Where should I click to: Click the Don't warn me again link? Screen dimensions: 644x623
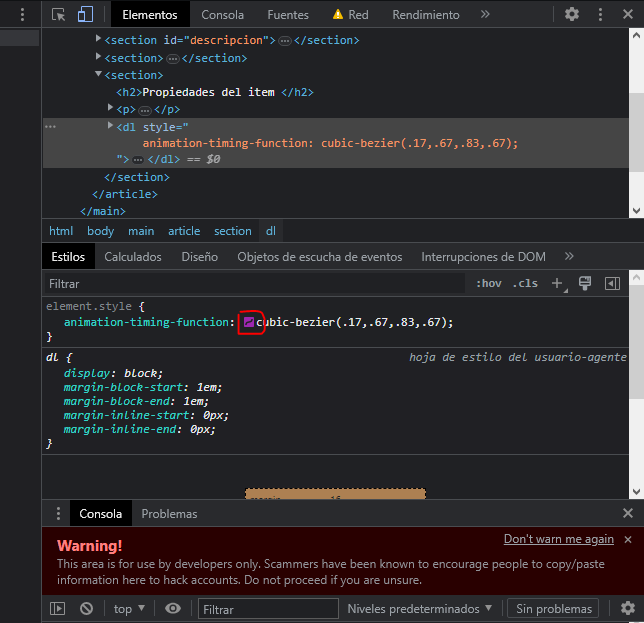(558, 539)
